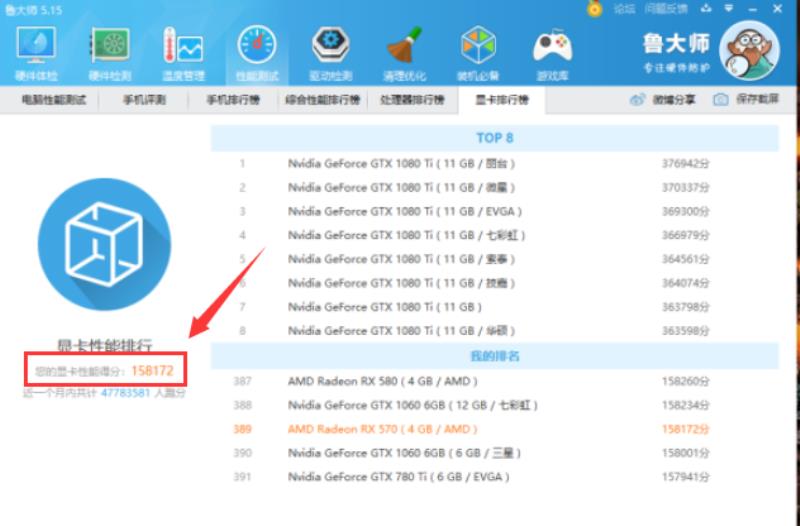Select rank 1 row scoring 376942分
The image size is (800, 526).
click(494, 164)
